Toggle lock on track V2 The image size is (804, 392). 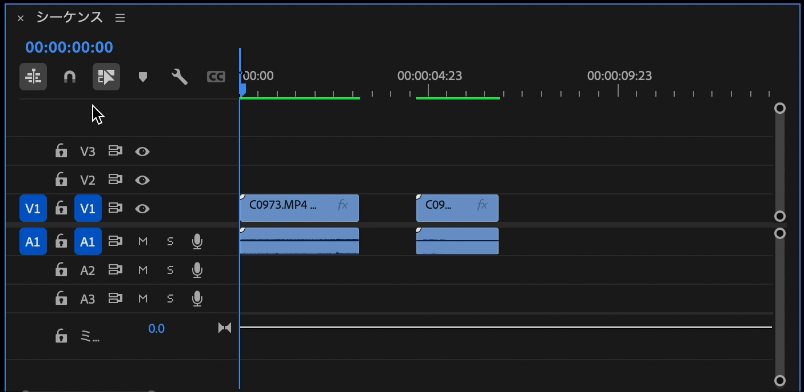click(x=61, y=180)
